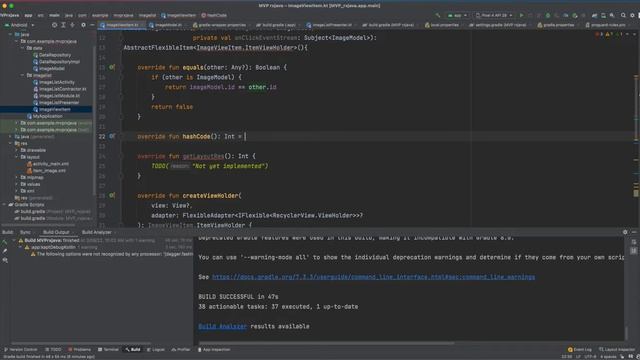Screen dimensions: 640x360
Task: Collapse the imagelist package node
Action: tap(23, 76)
